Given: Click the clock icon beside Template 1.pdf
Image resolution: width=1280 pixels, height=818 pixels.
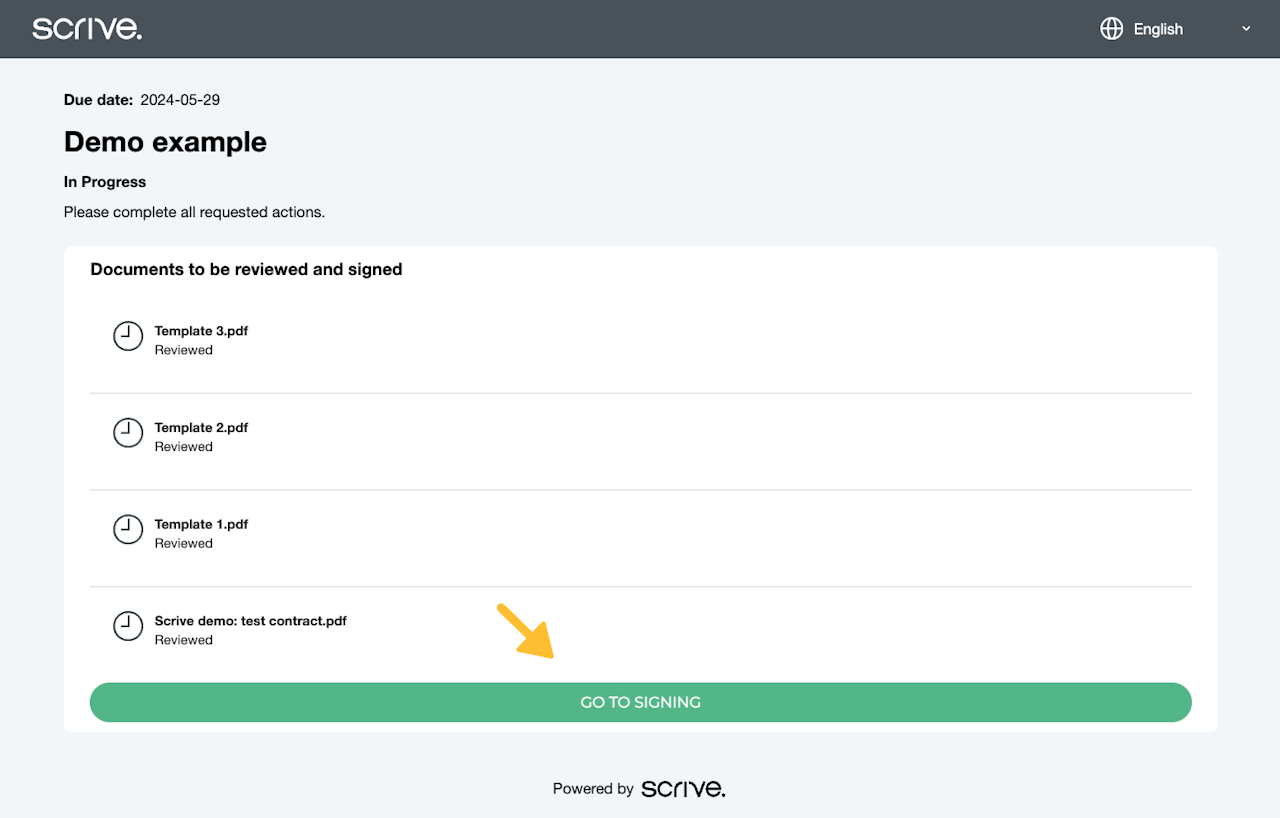Looking at the screenshot, I should pyautogui.click(x=128, y=530).
